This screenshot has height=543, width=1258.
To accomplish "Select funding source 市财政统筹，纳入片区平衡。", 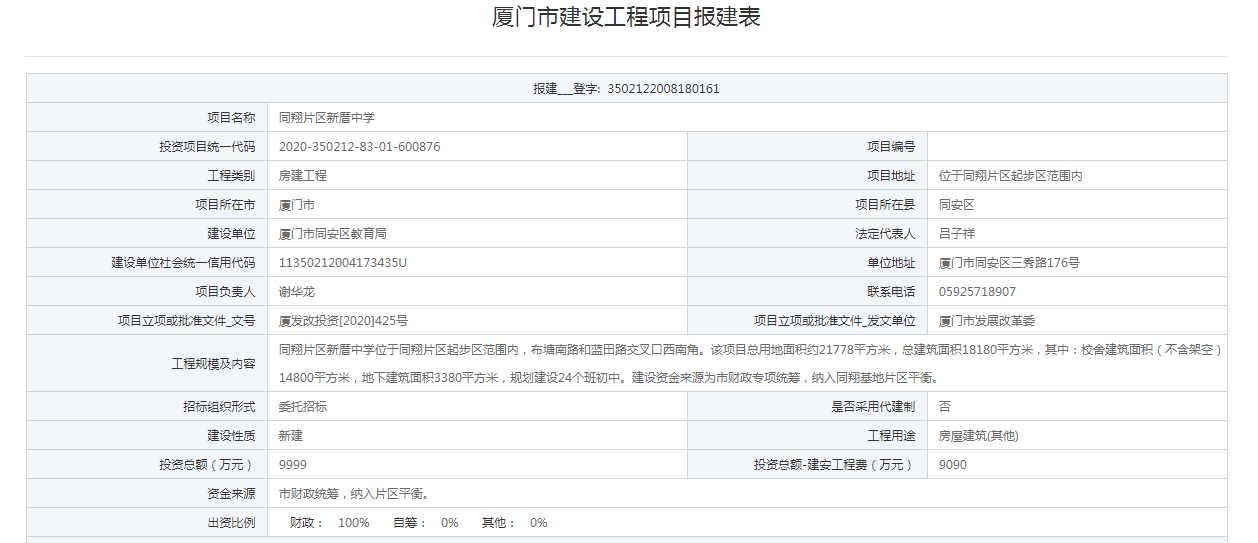I will tap(355, 494).
